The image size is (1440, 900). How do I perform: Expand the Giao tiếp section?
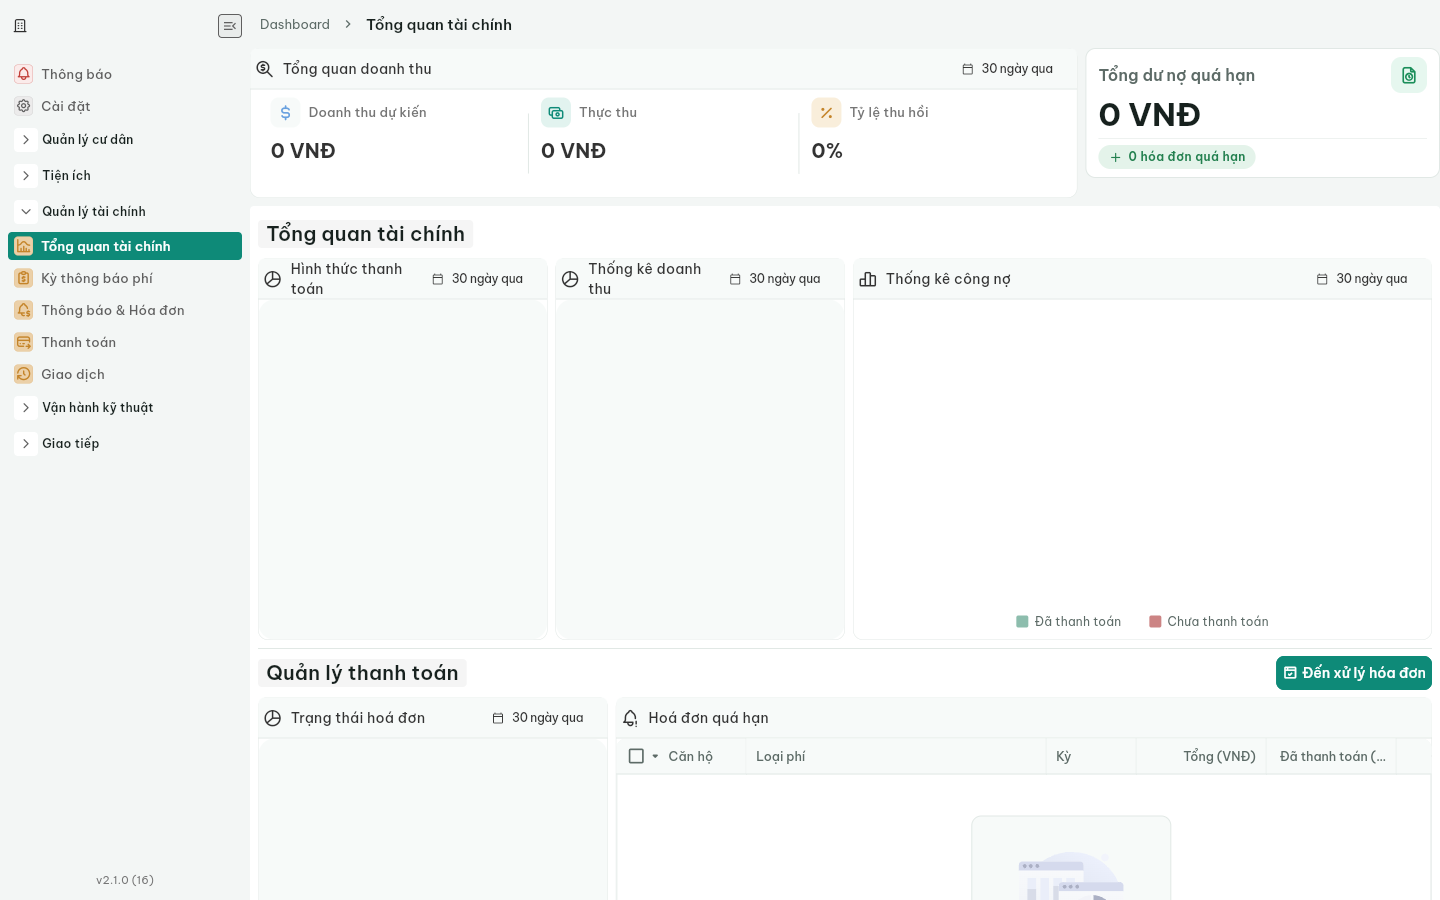pos(26,444)
